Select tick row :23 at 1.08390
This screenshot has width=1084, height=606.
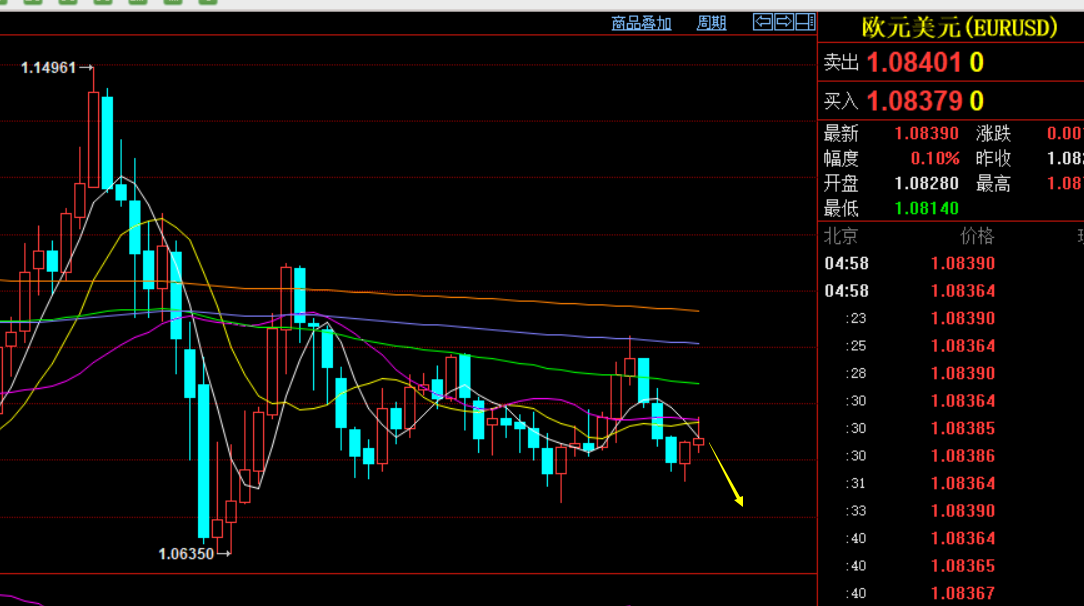(x=951, y=319)
